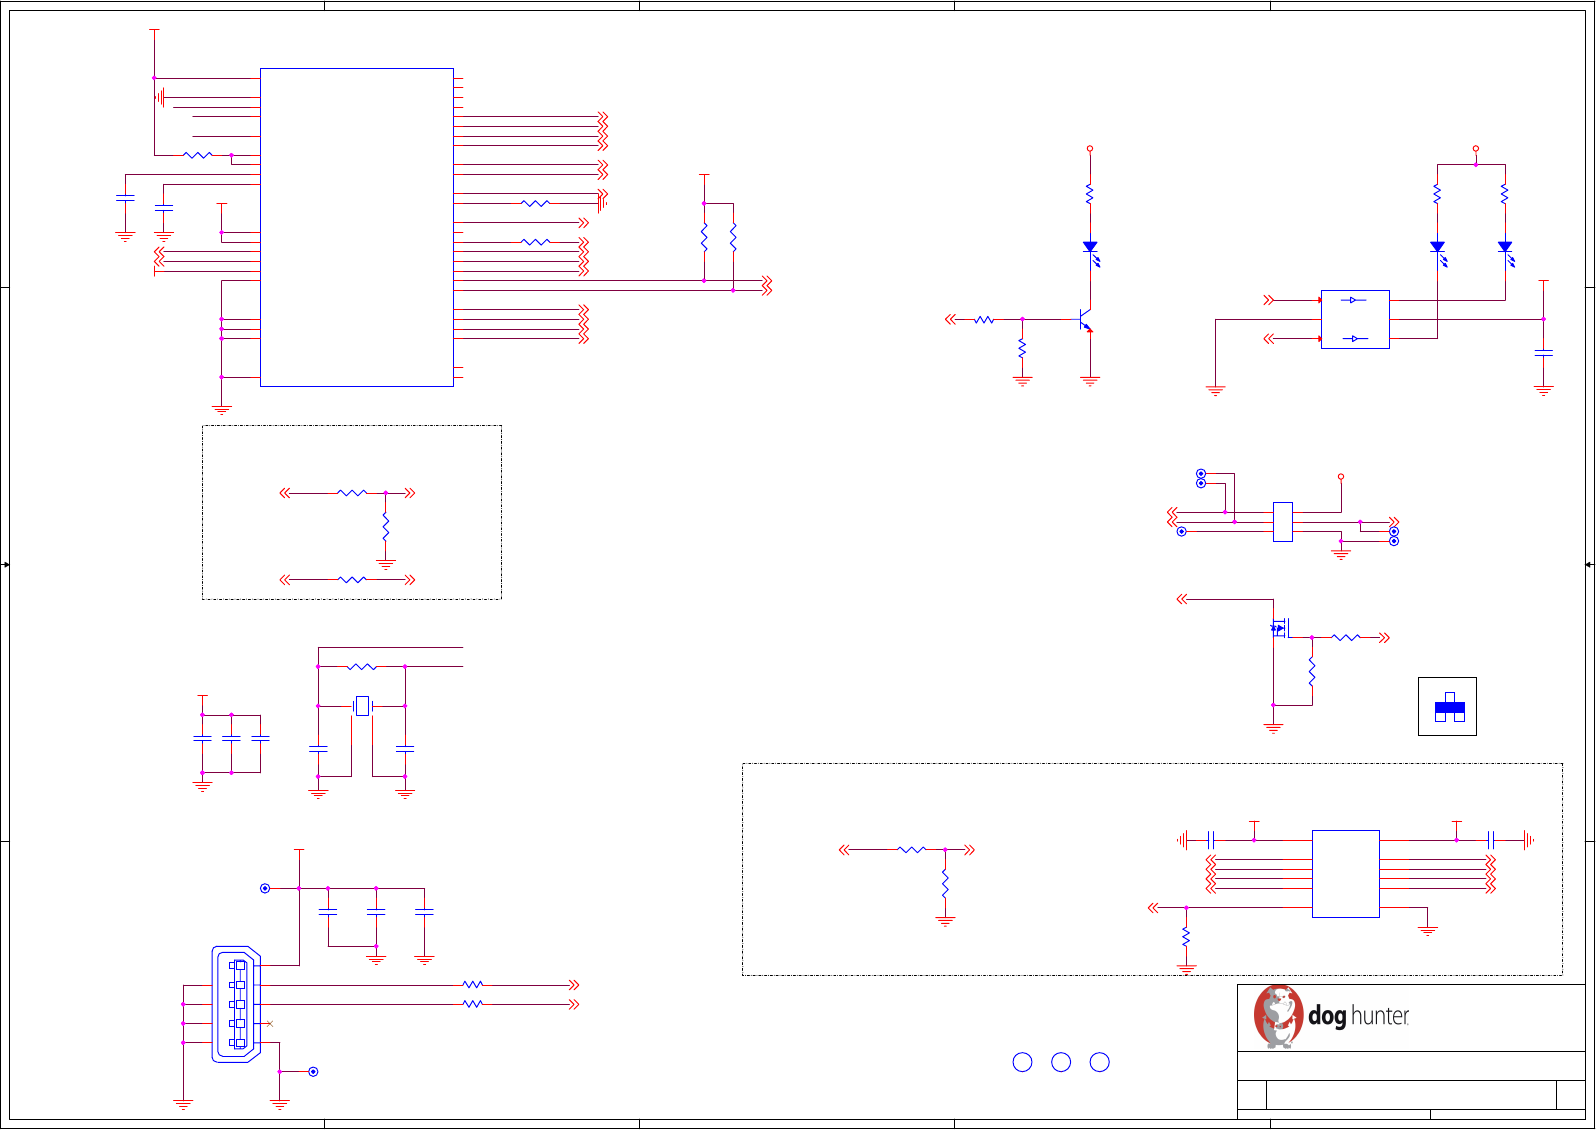Click the crystal oscillator symbol

362,706
